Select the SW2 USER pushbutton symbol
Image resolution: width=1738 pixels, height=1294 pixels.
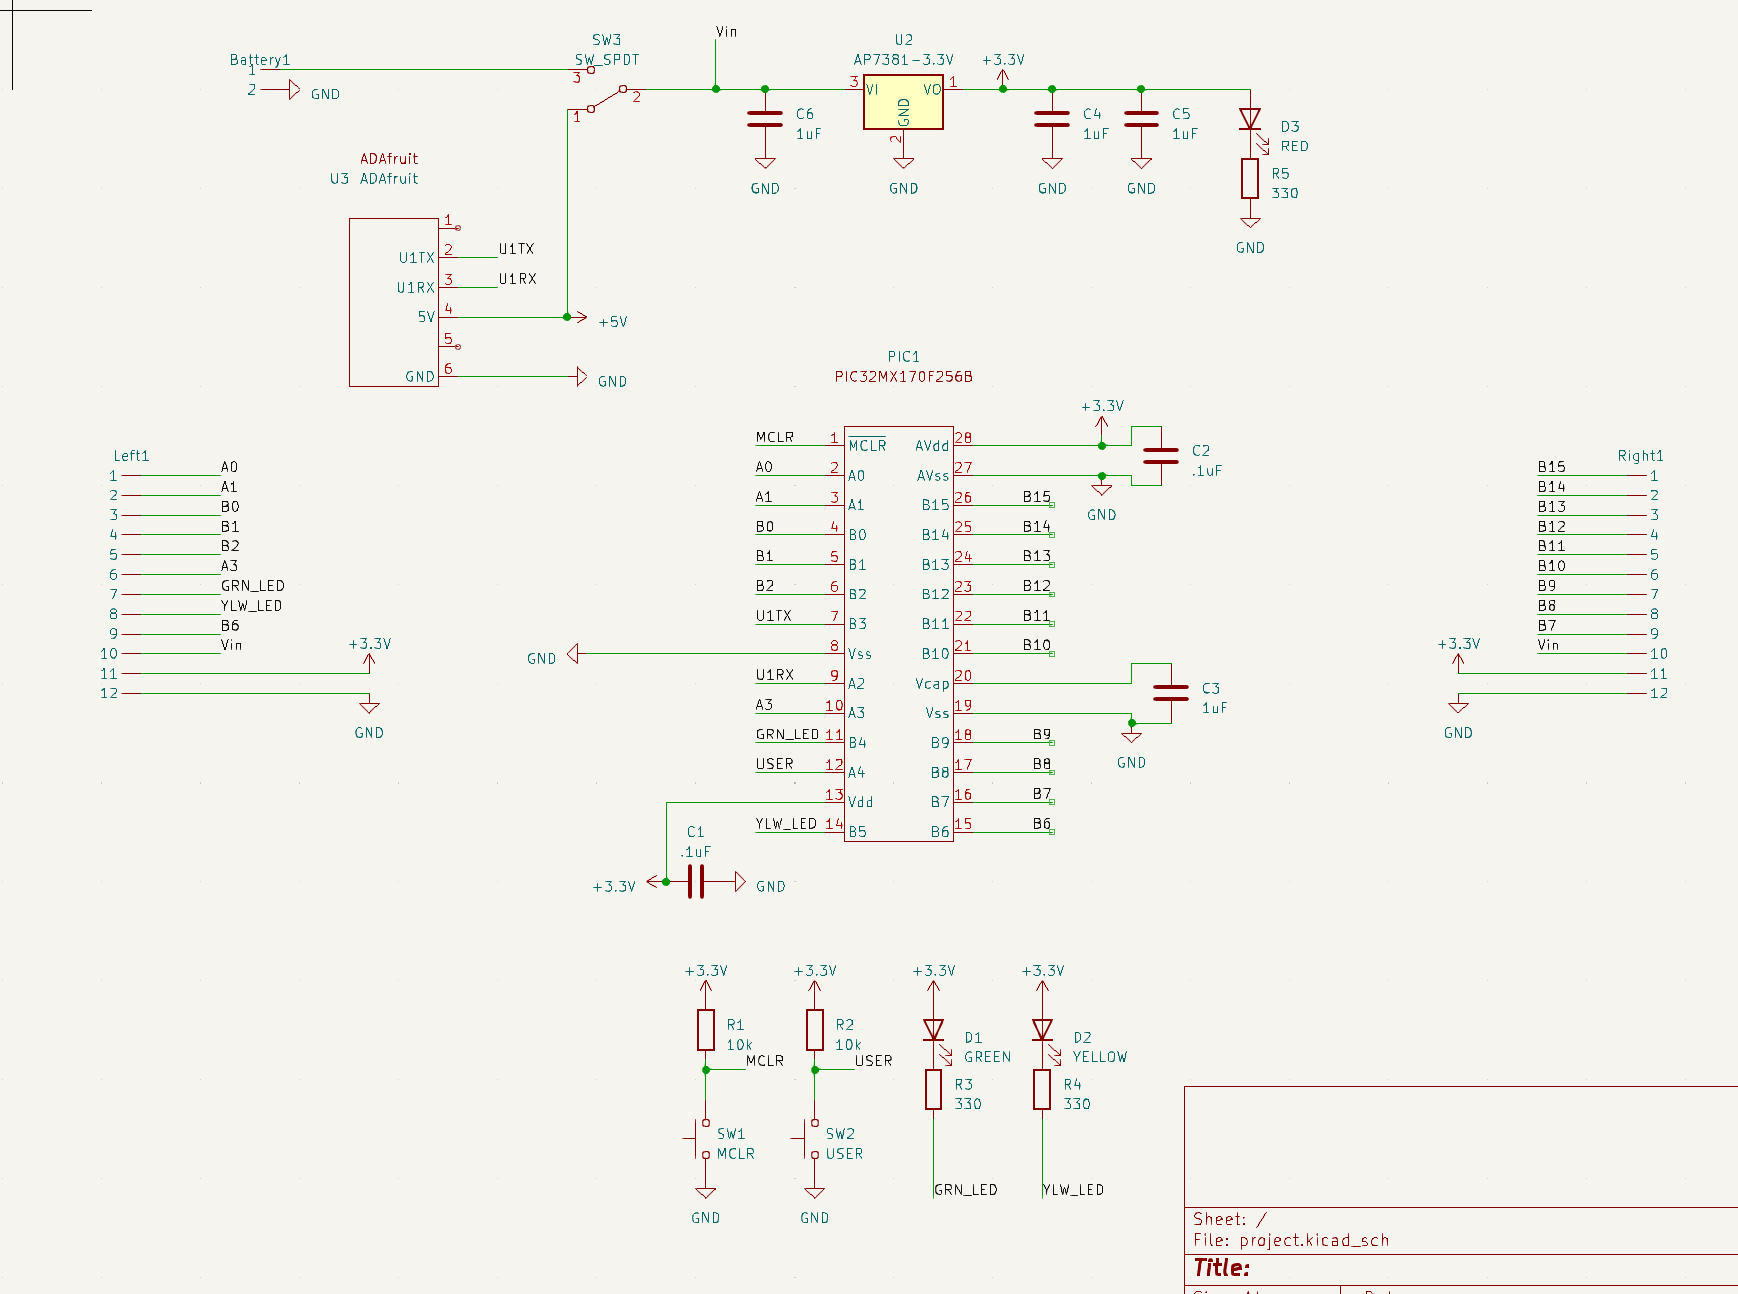point(810,1139)
